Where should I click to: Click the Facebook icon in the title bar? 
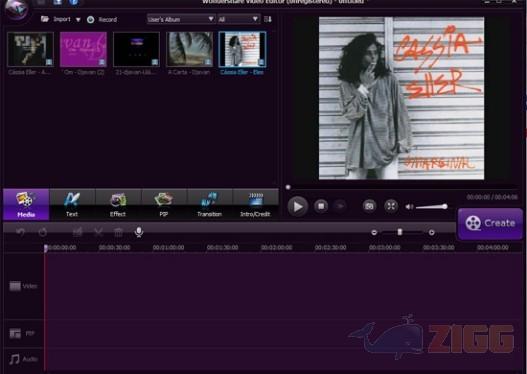point(73,2)
